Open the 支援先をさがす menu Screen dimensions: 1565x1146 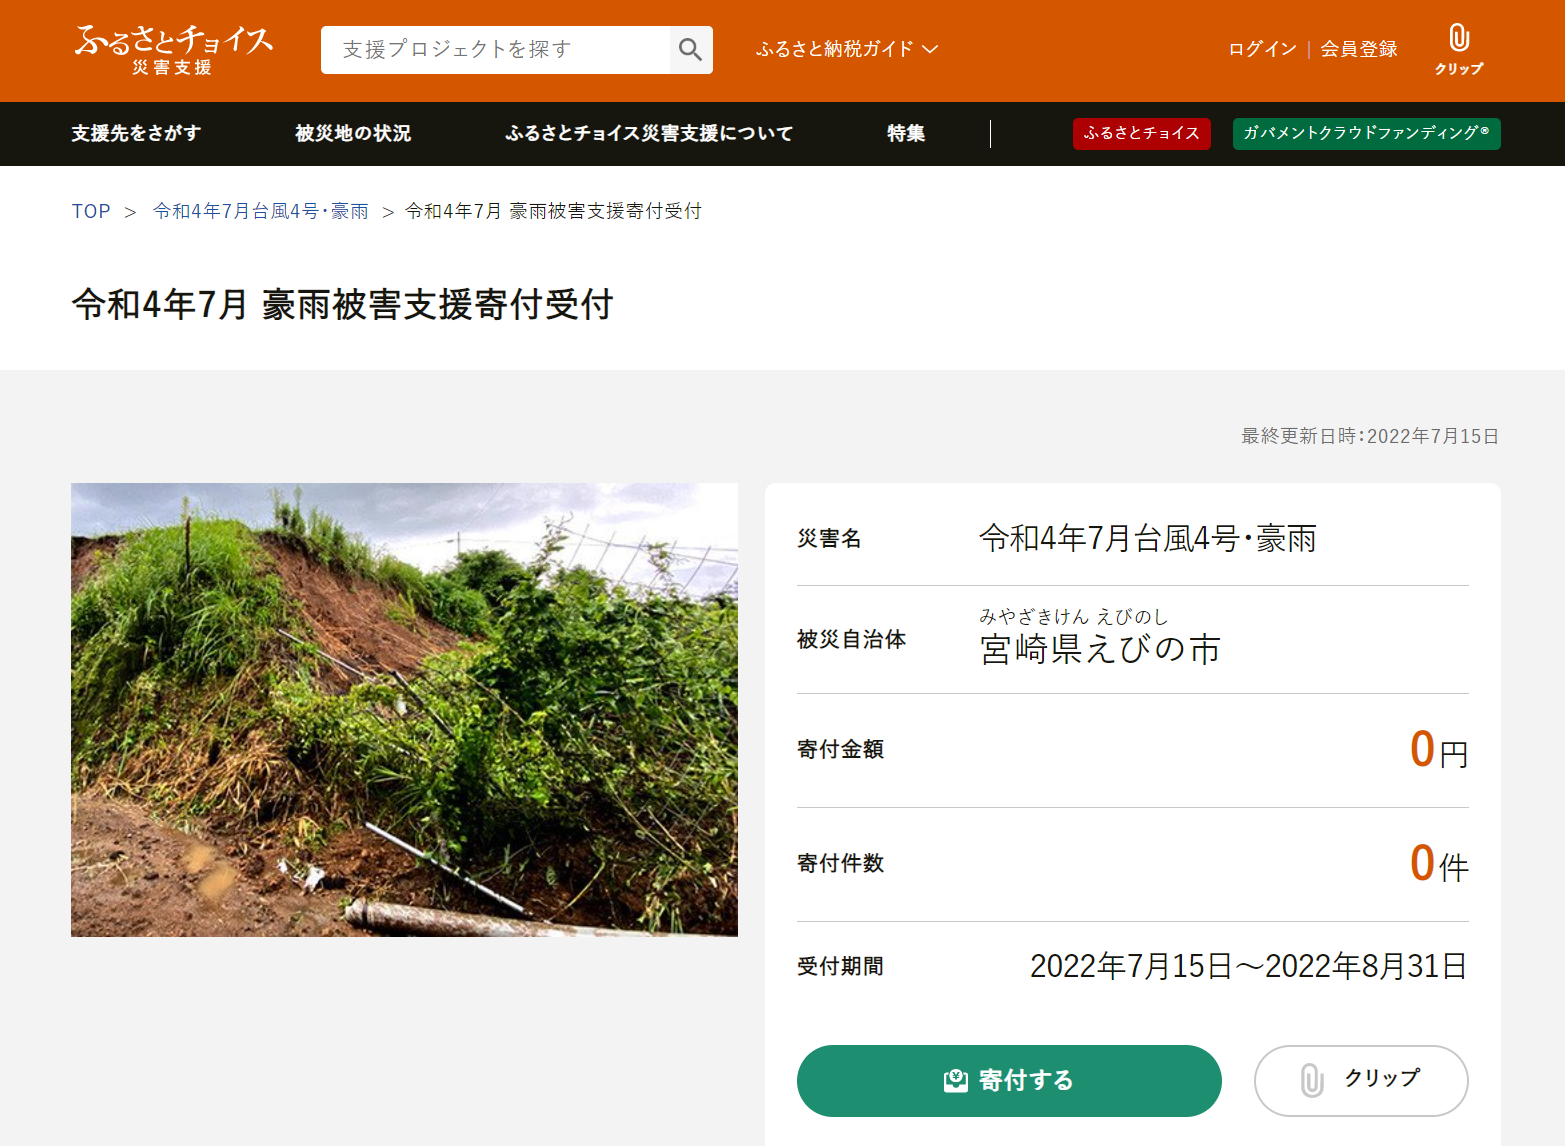coord(136,133)
